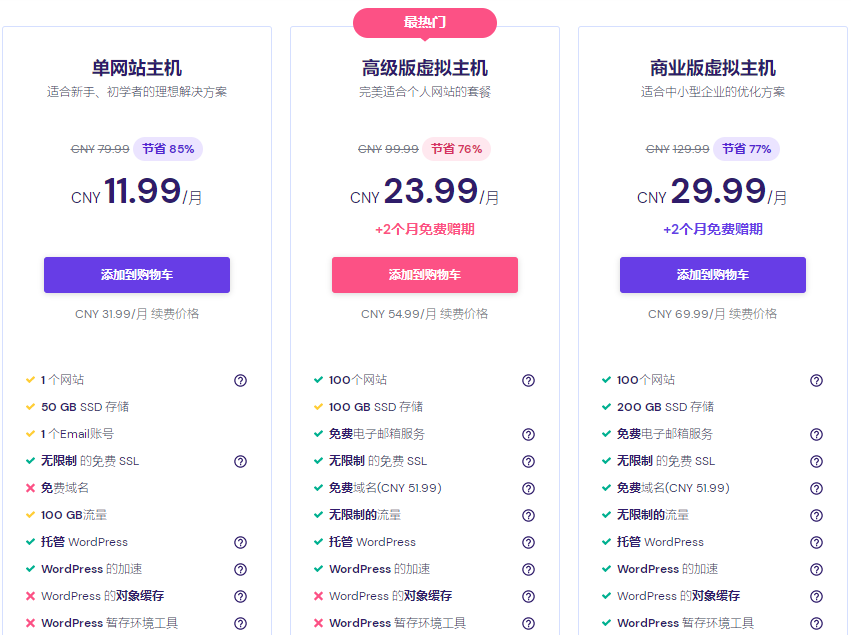Click help icon for business plan's 托管 WordPress
Viewport: 851px width, 635px height.
coord(816,542)
